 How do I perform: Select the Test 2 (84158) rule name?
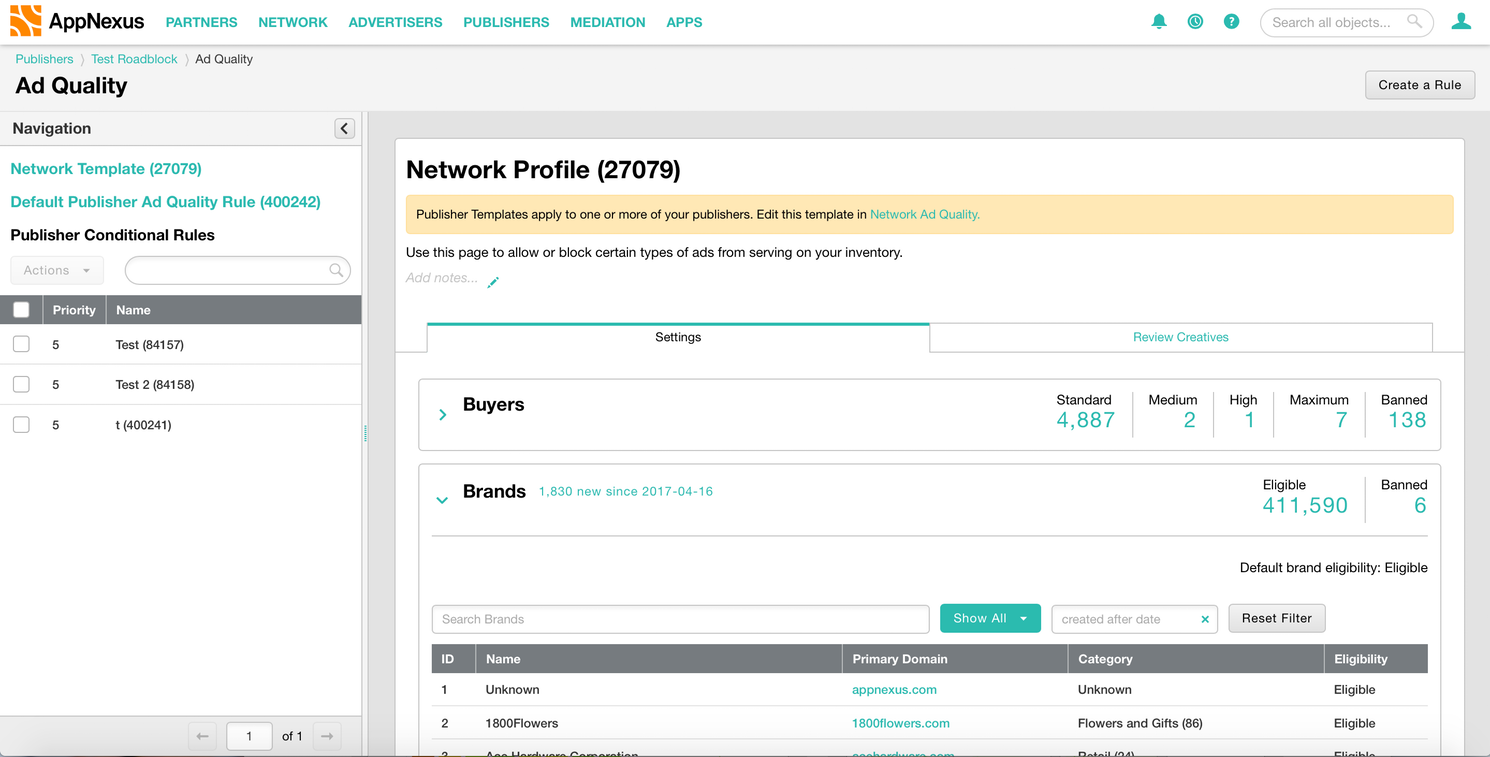(x=155, y=384)
